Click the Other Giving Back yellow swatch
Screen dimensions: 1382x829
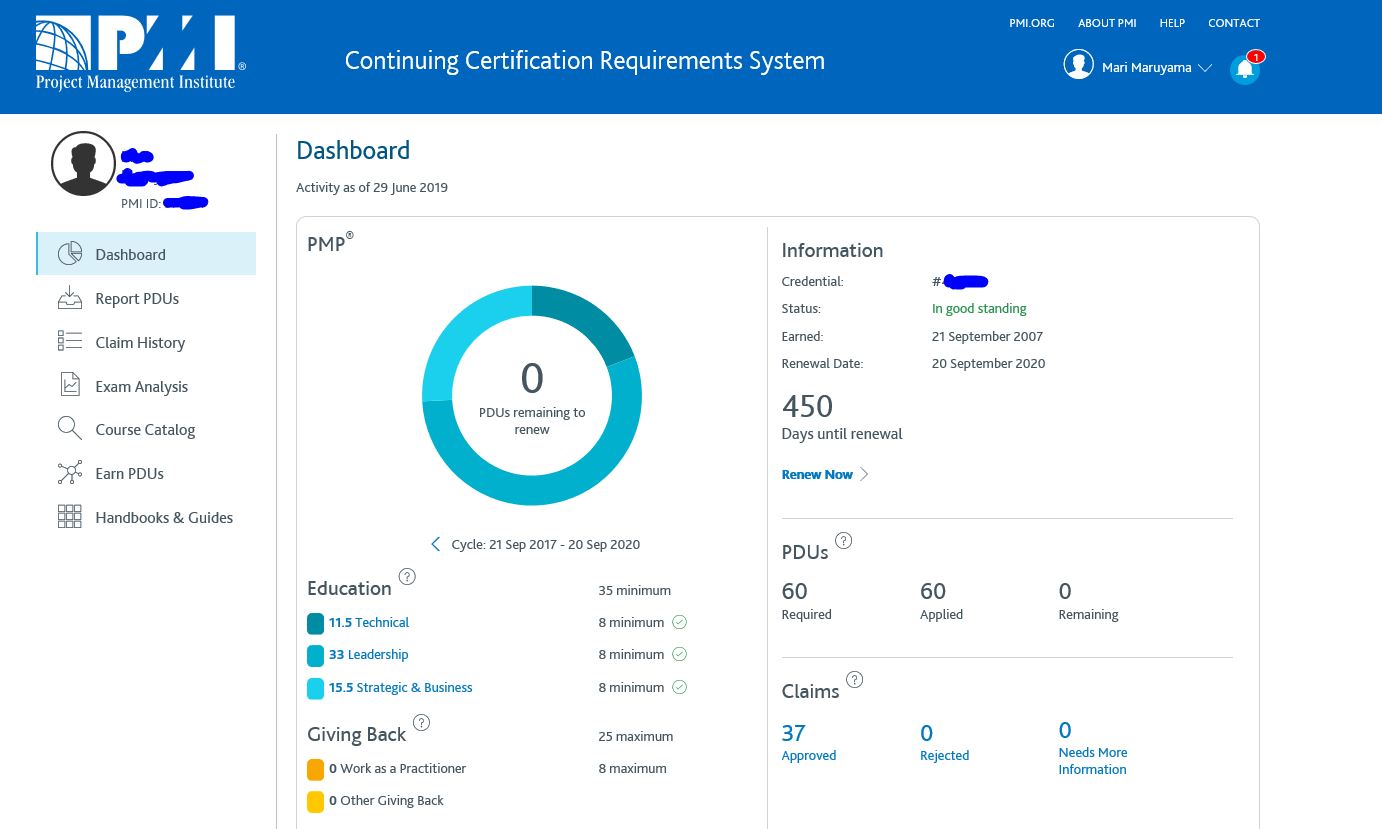tap(316, 802)
